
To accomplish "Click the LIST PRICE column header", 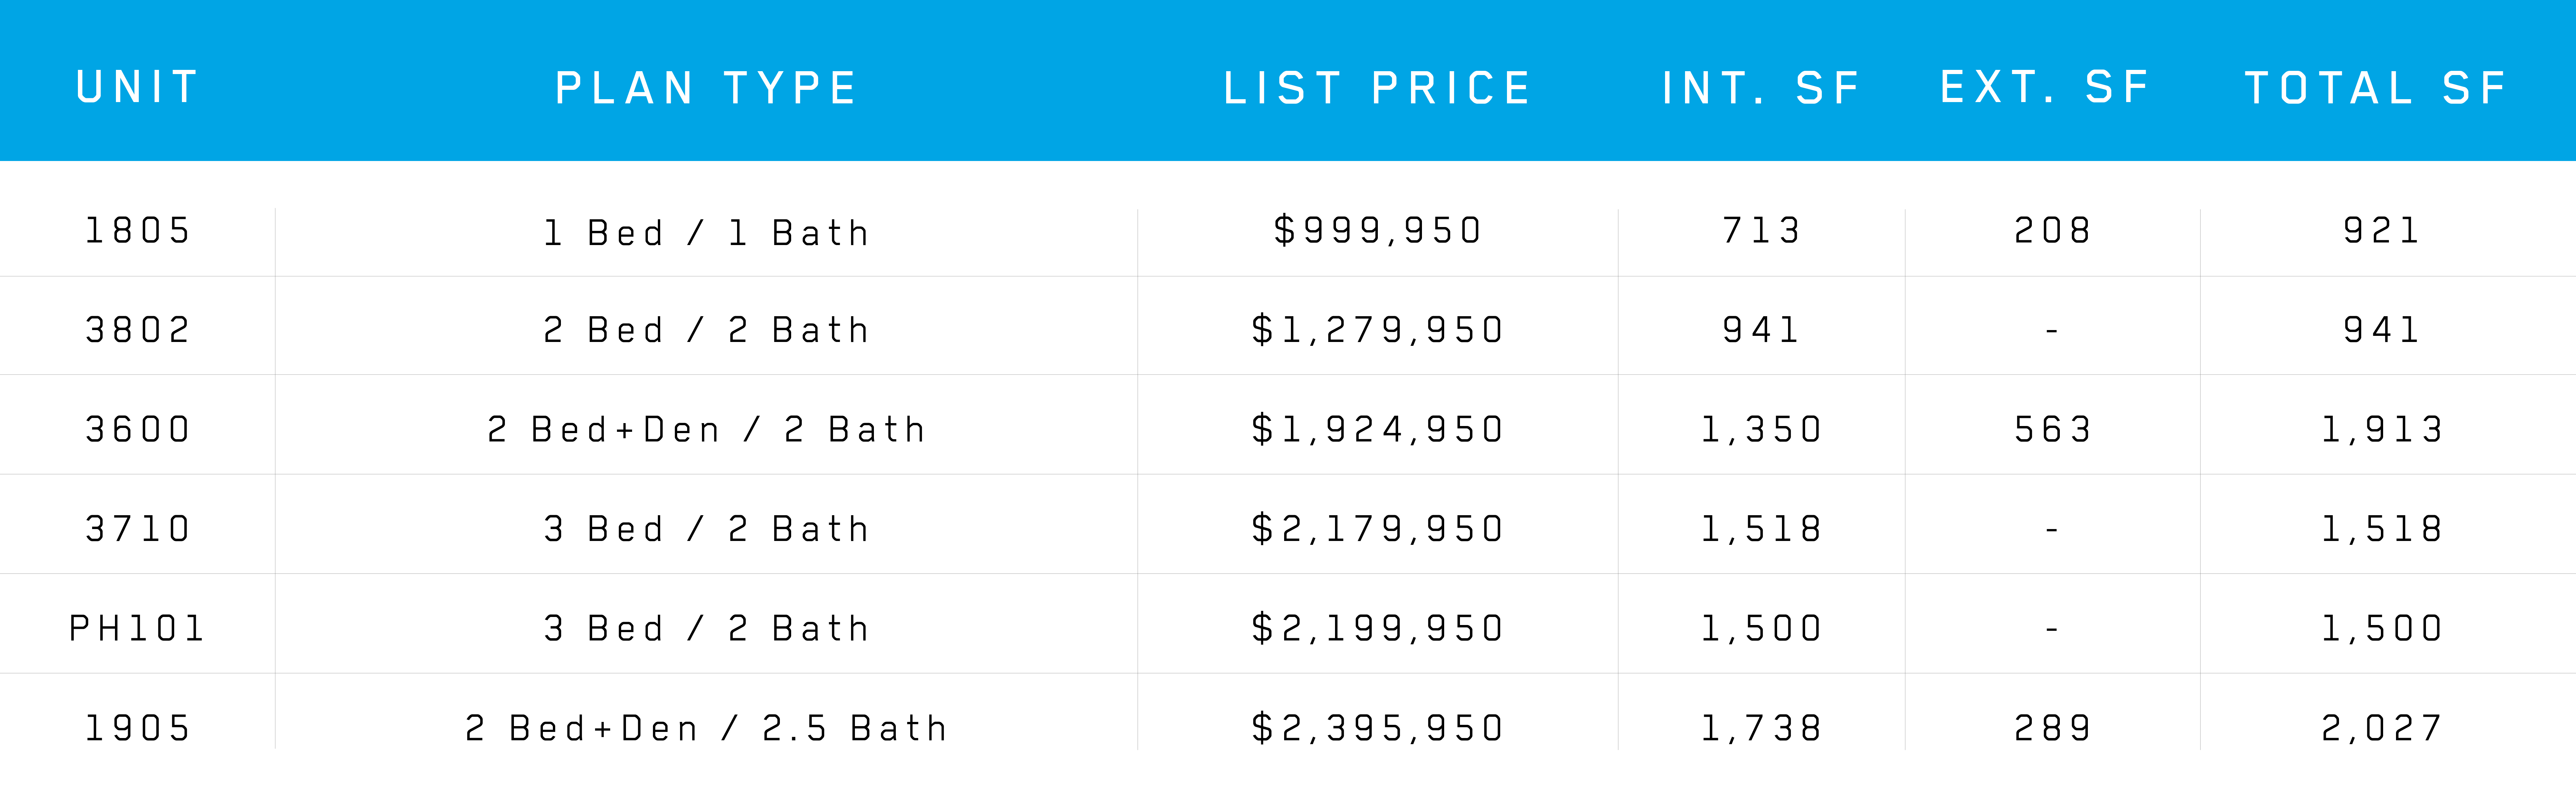I will click(x=1377, y=88).
